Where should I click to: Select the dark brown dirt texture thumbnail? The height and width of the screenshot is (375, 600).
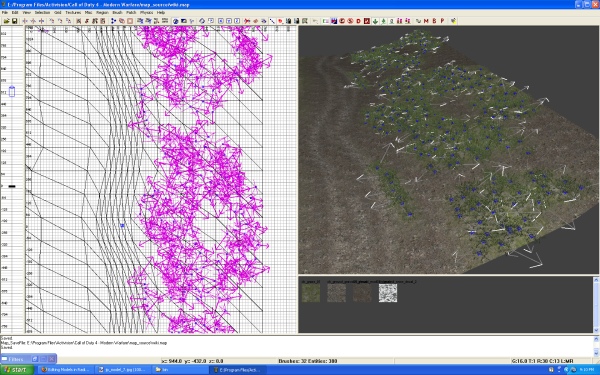click(362, 293)
